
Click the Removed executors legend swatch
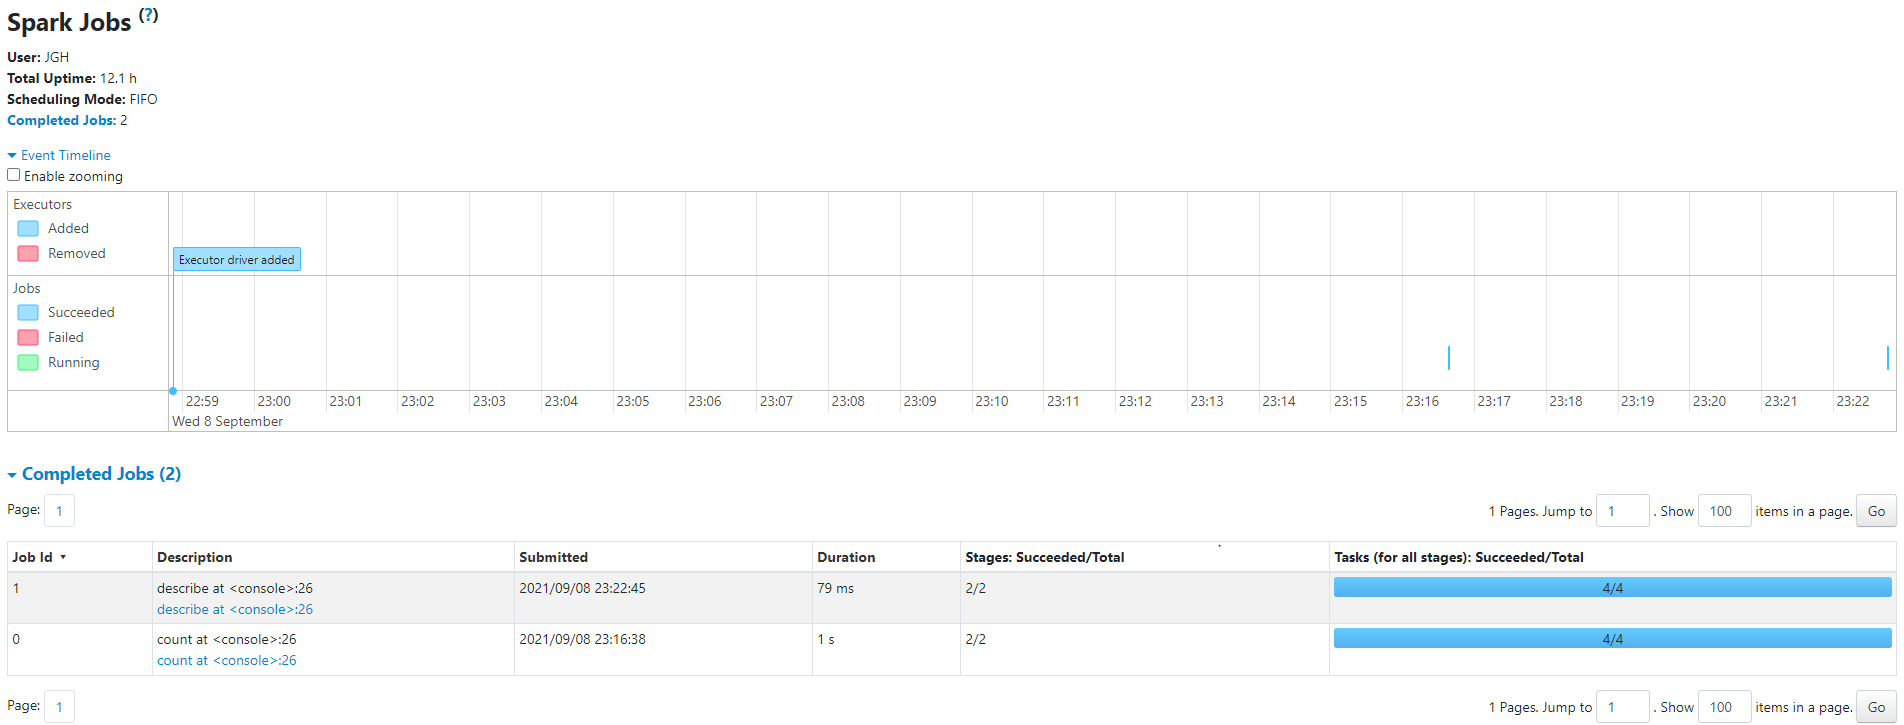point(28,253)
